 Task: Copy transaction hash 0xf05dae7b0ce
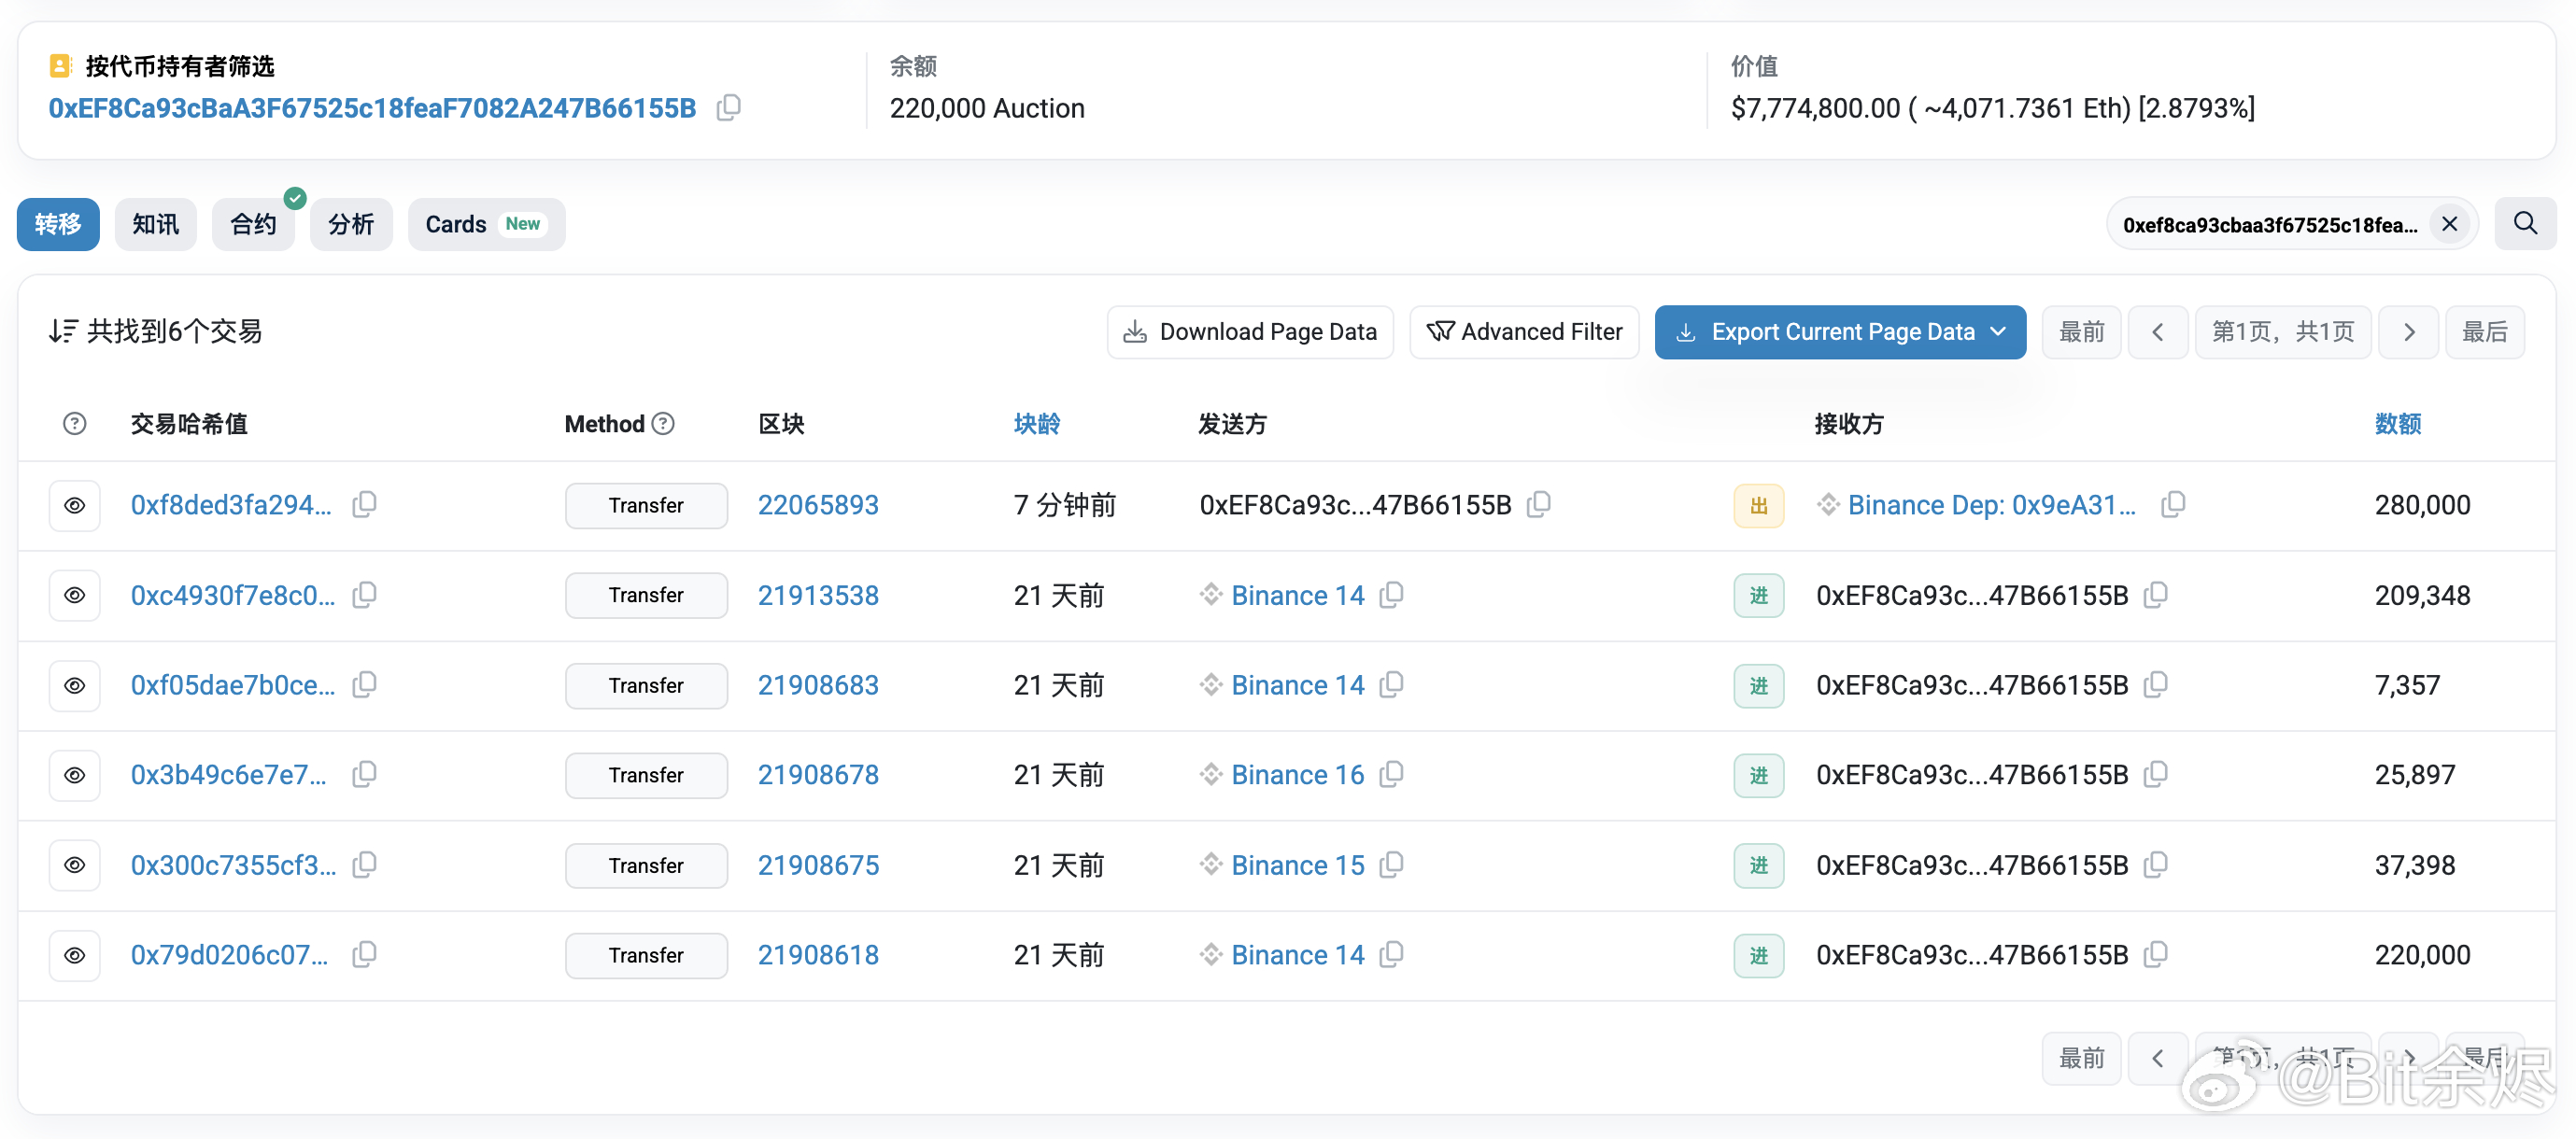click(x=365, y=684)
